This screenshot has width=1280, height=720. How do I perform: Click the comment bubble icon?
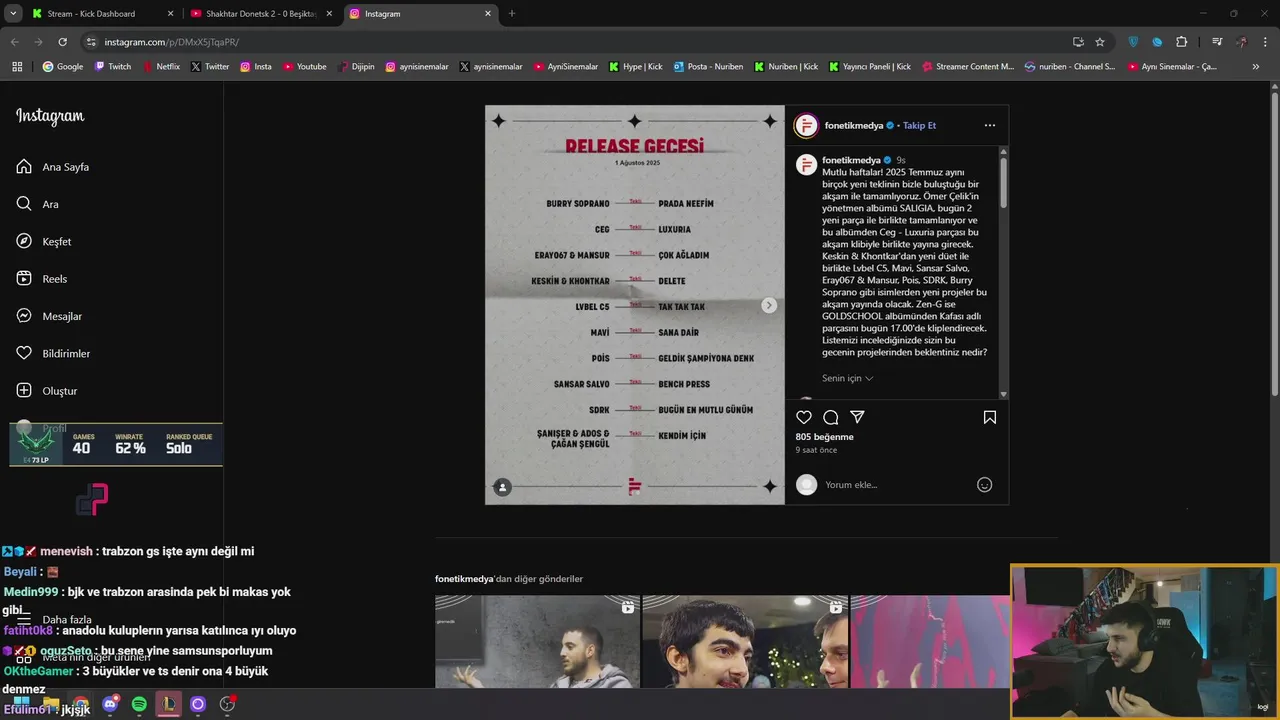point(831,417)
